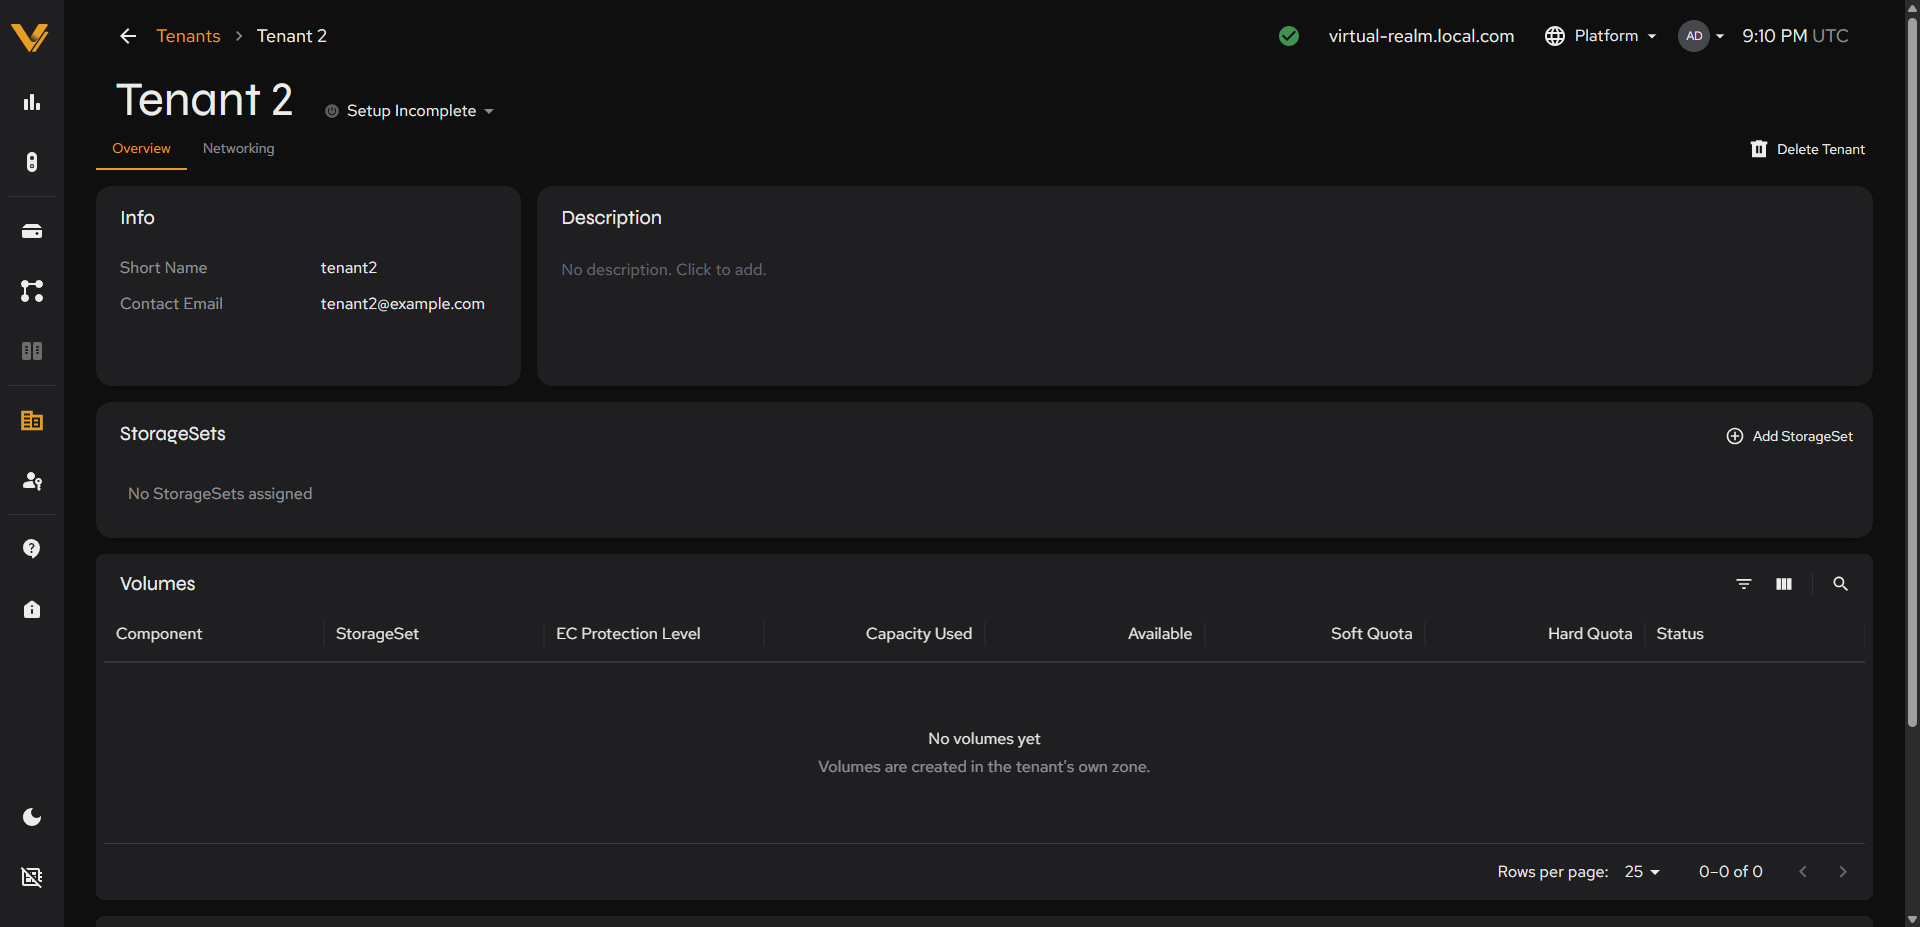The width and height of the screenshot is (1920, 927).
Task: Click the tenant2 short name value
Action: (348, 268)
